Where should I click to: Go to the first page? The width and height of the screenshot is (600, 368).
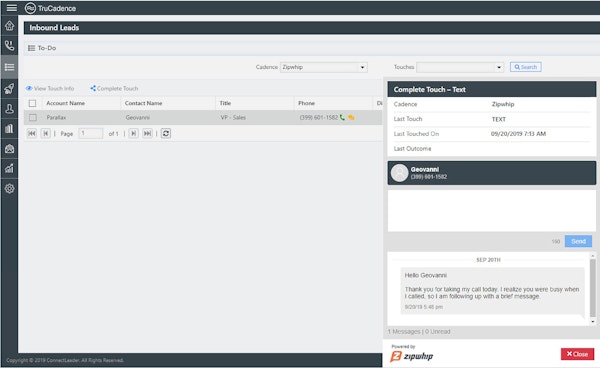pyautogui.click(x=32, y=133)
